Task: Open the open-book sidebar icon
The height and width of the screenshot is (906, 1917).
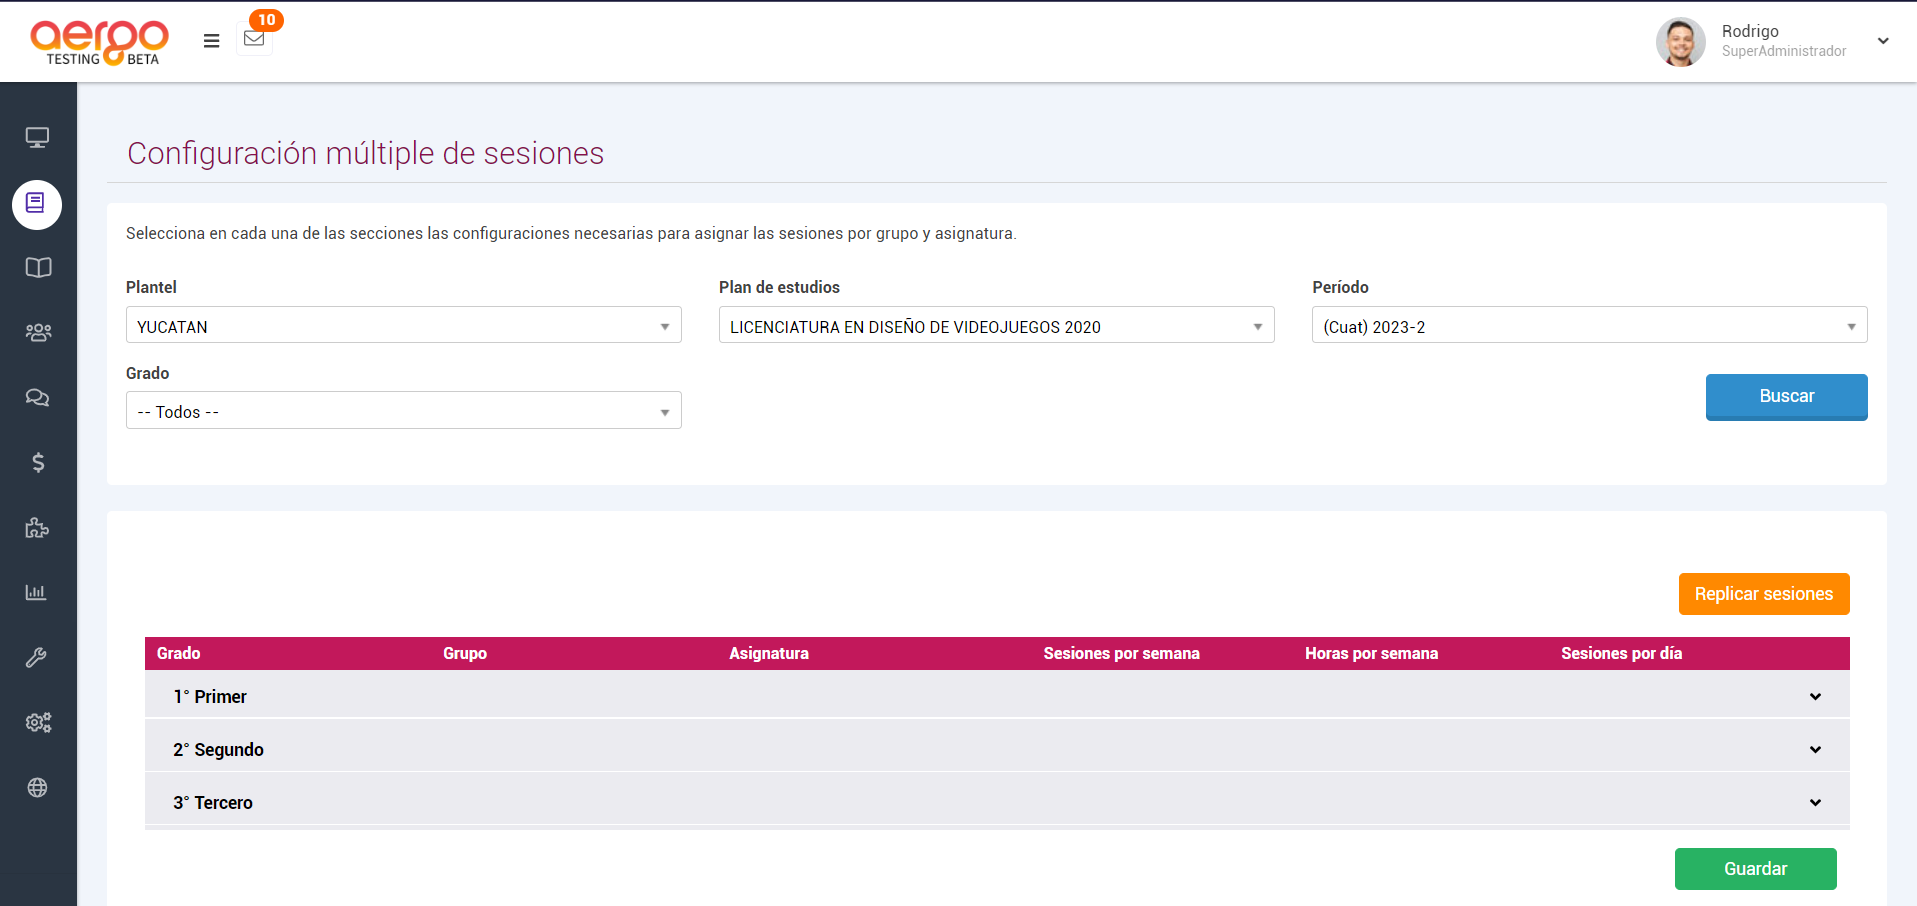Action: click(38, 268)
